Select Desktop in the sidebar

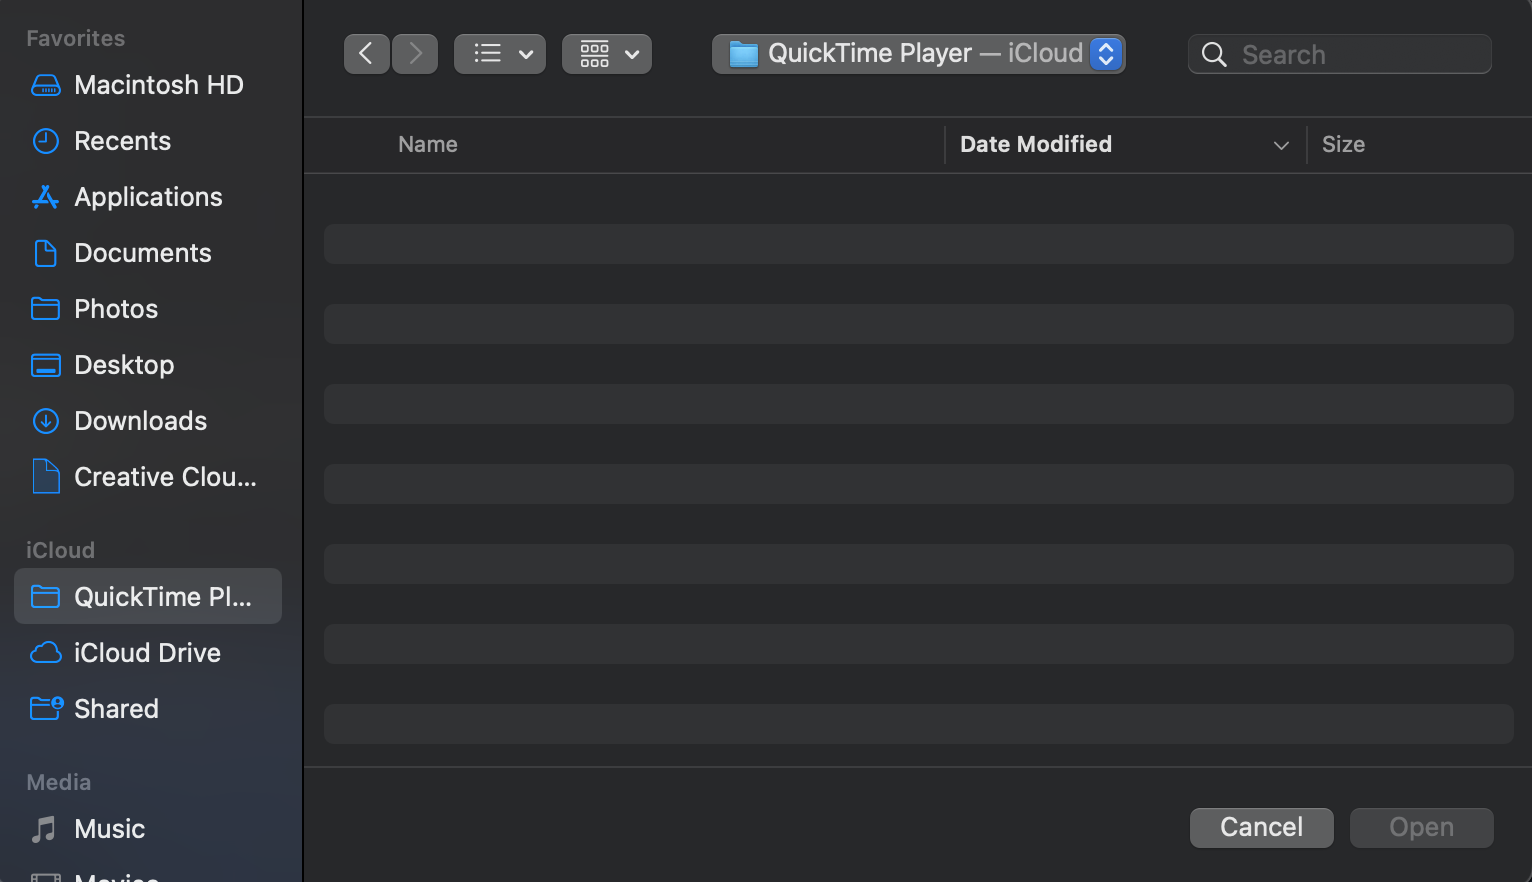(x=148, y=365)
